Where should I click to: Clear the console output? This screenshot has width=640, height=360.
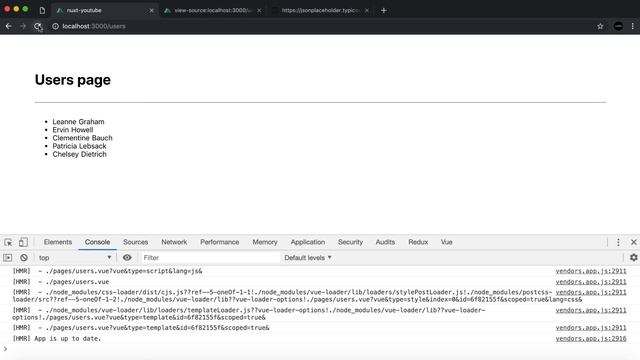click(24, 258)
